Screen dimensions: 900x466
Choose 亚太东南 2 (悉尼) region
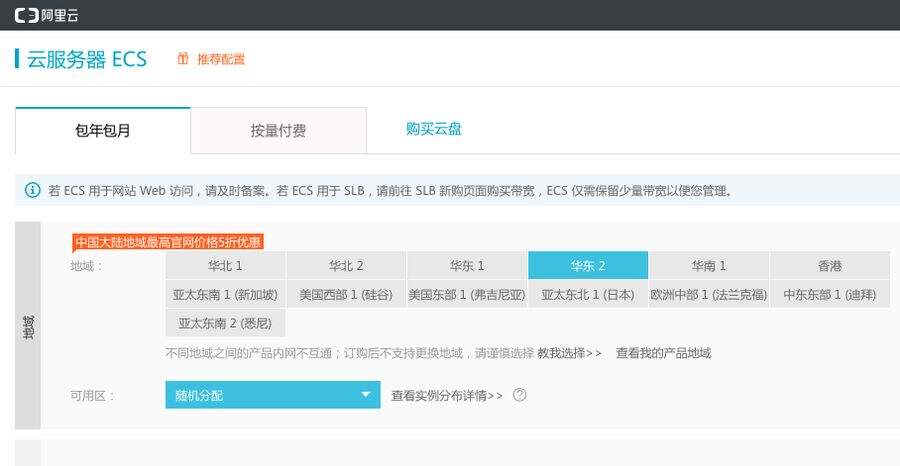click(225, 323)
